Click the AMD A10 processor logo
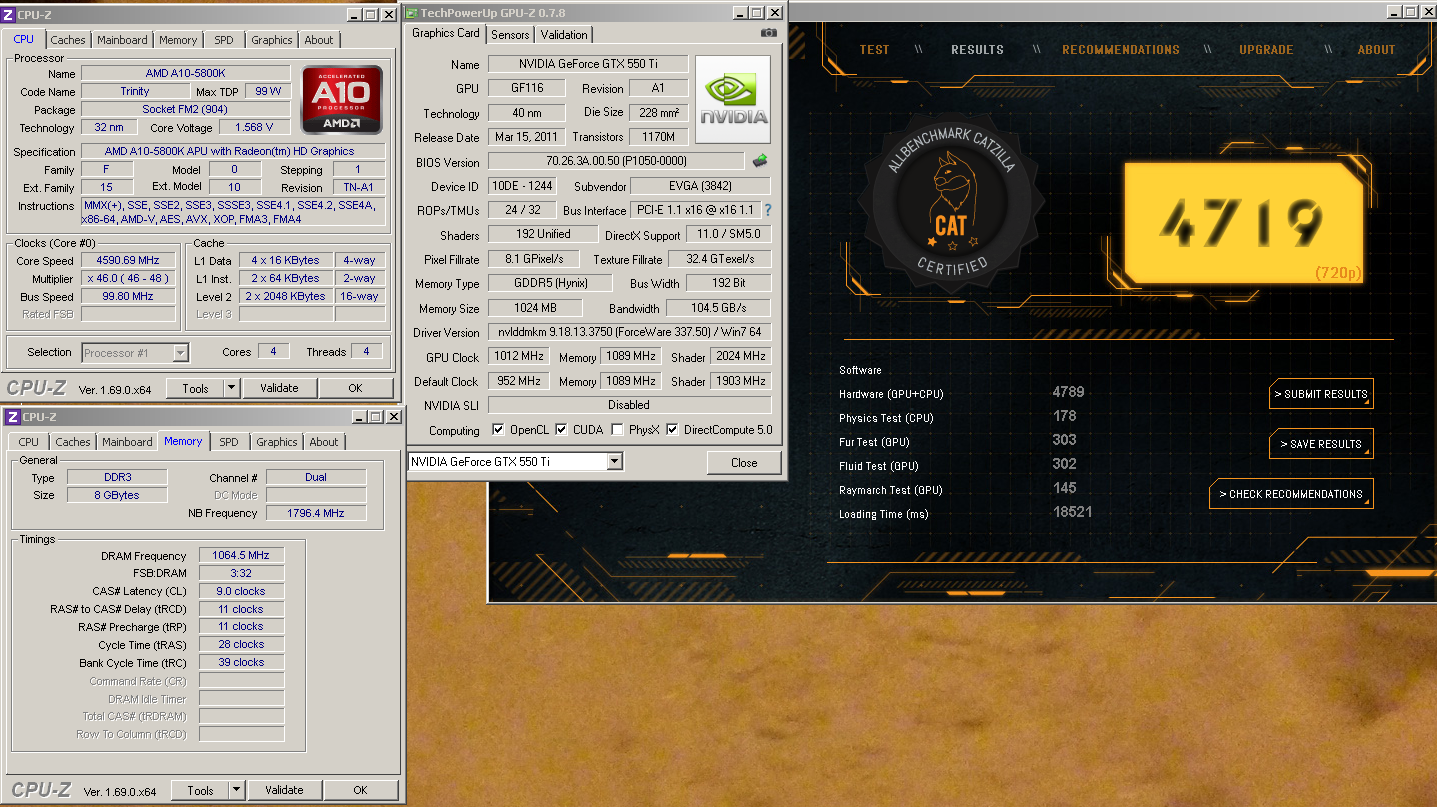1437x807 pixels. pyautogui.click(x=342, y=100)
